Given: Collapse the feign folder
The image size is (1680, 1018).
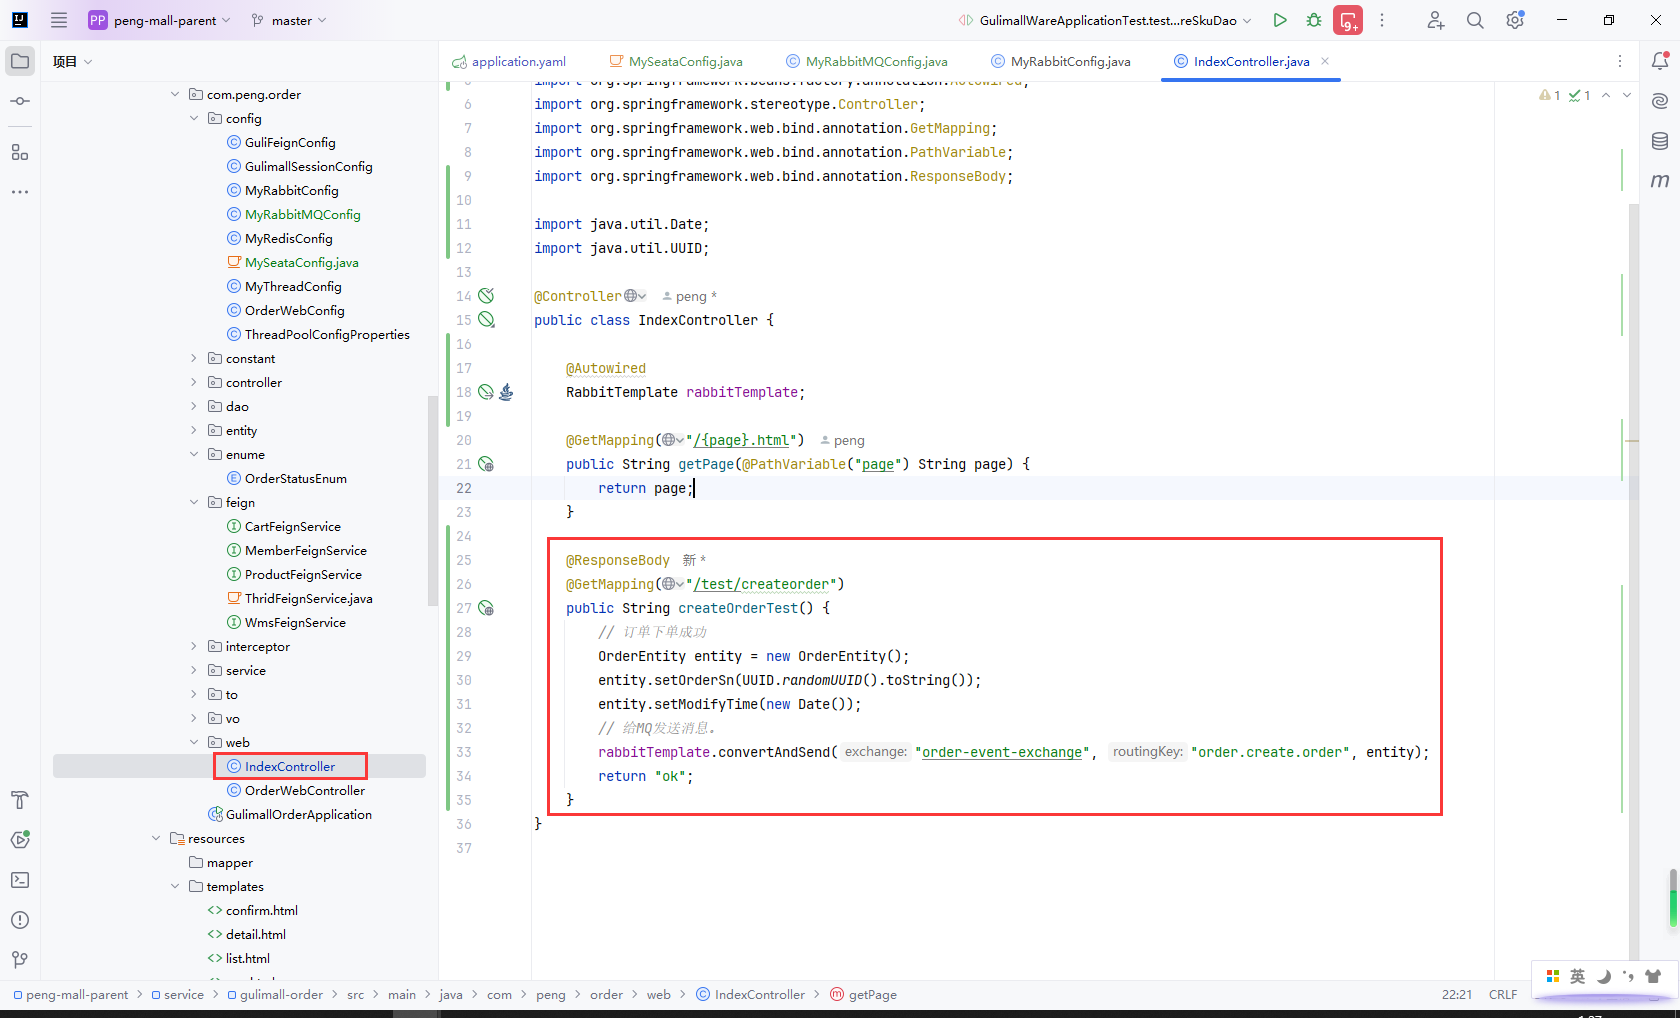Looking at the screenshot, I should click(x=194, y=502).
